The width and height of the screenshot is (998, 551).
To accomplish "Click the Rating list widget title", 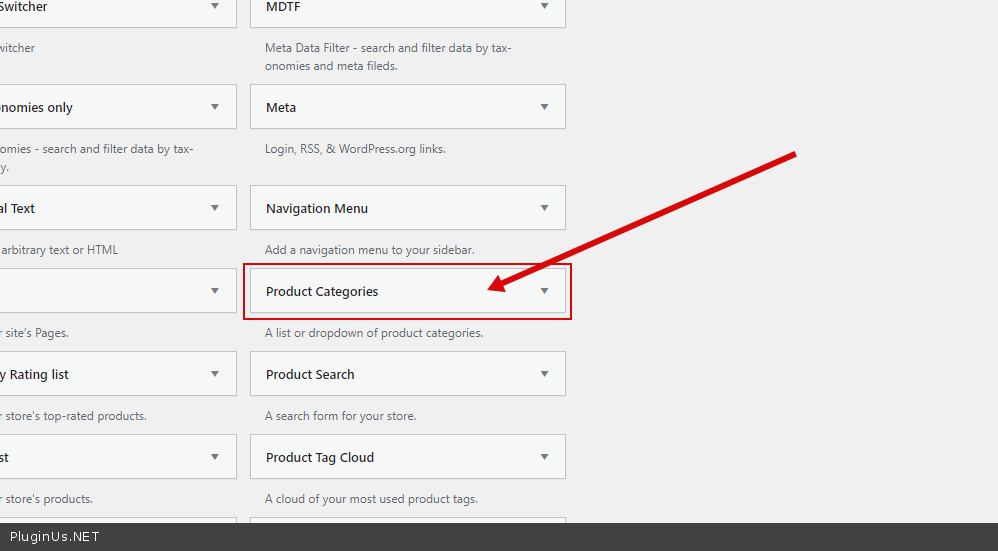I will pos(35,375).
